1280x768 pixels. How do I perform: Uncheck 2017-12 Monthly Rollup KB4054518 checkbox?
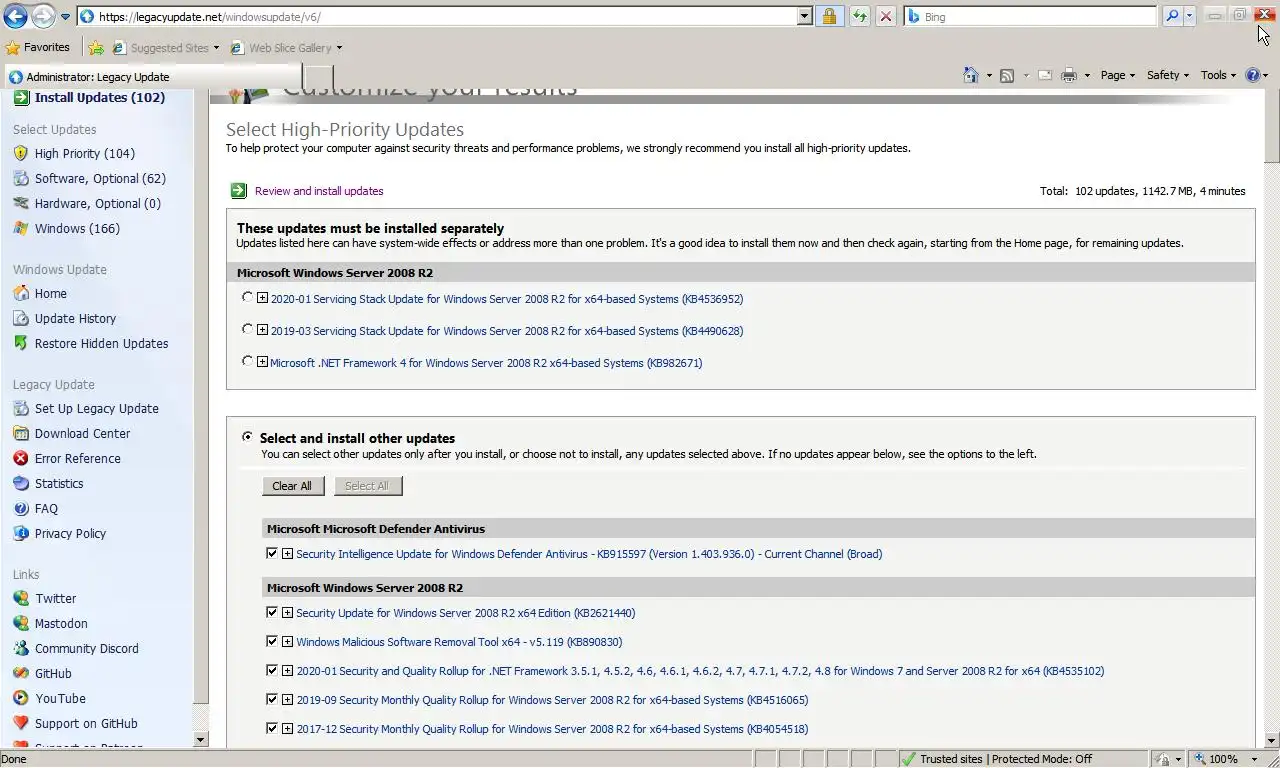(x=271, y=728)
